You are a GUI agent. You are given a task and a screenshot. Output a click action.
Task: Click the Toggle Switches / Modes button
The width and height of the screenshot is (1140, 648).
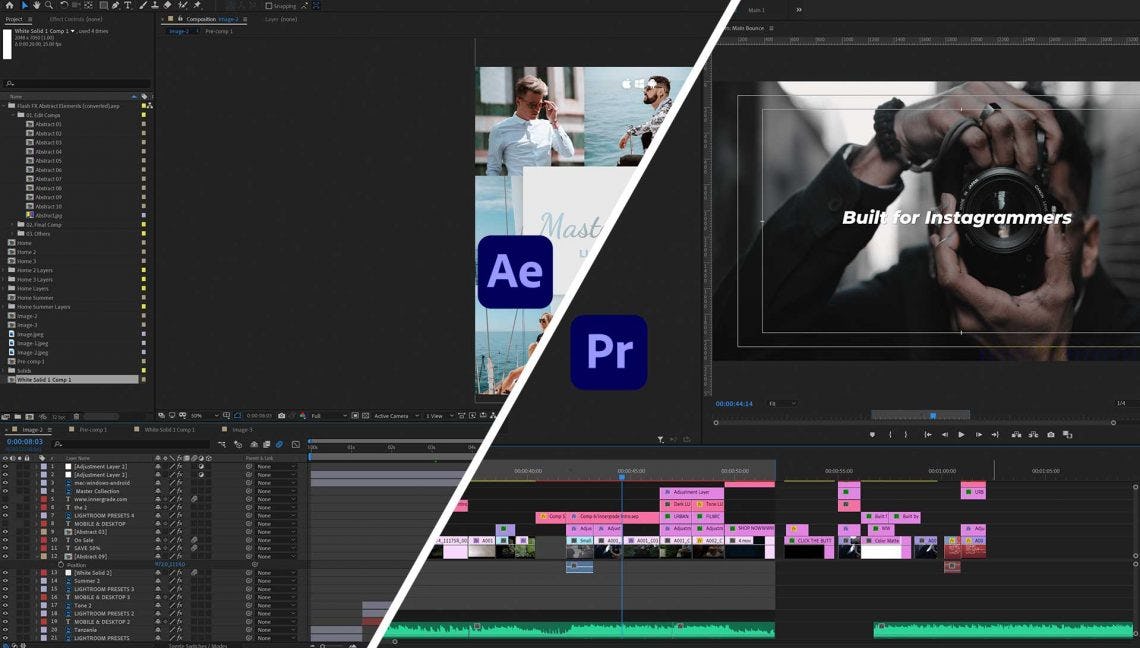click(x=197, y=645)
